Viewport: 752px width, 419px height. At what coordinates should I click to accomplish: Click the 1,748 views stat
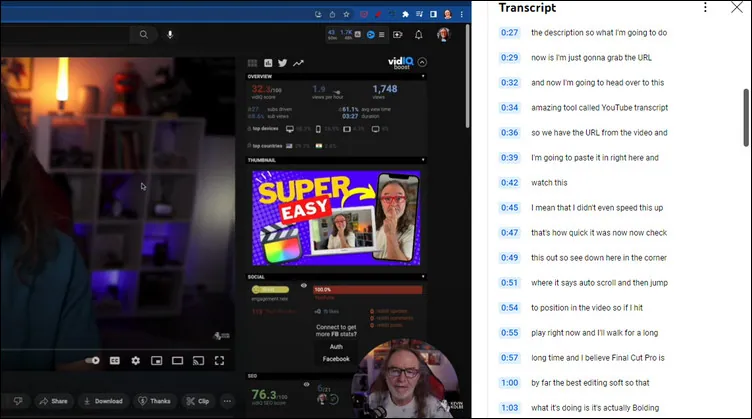click(385, 90)
